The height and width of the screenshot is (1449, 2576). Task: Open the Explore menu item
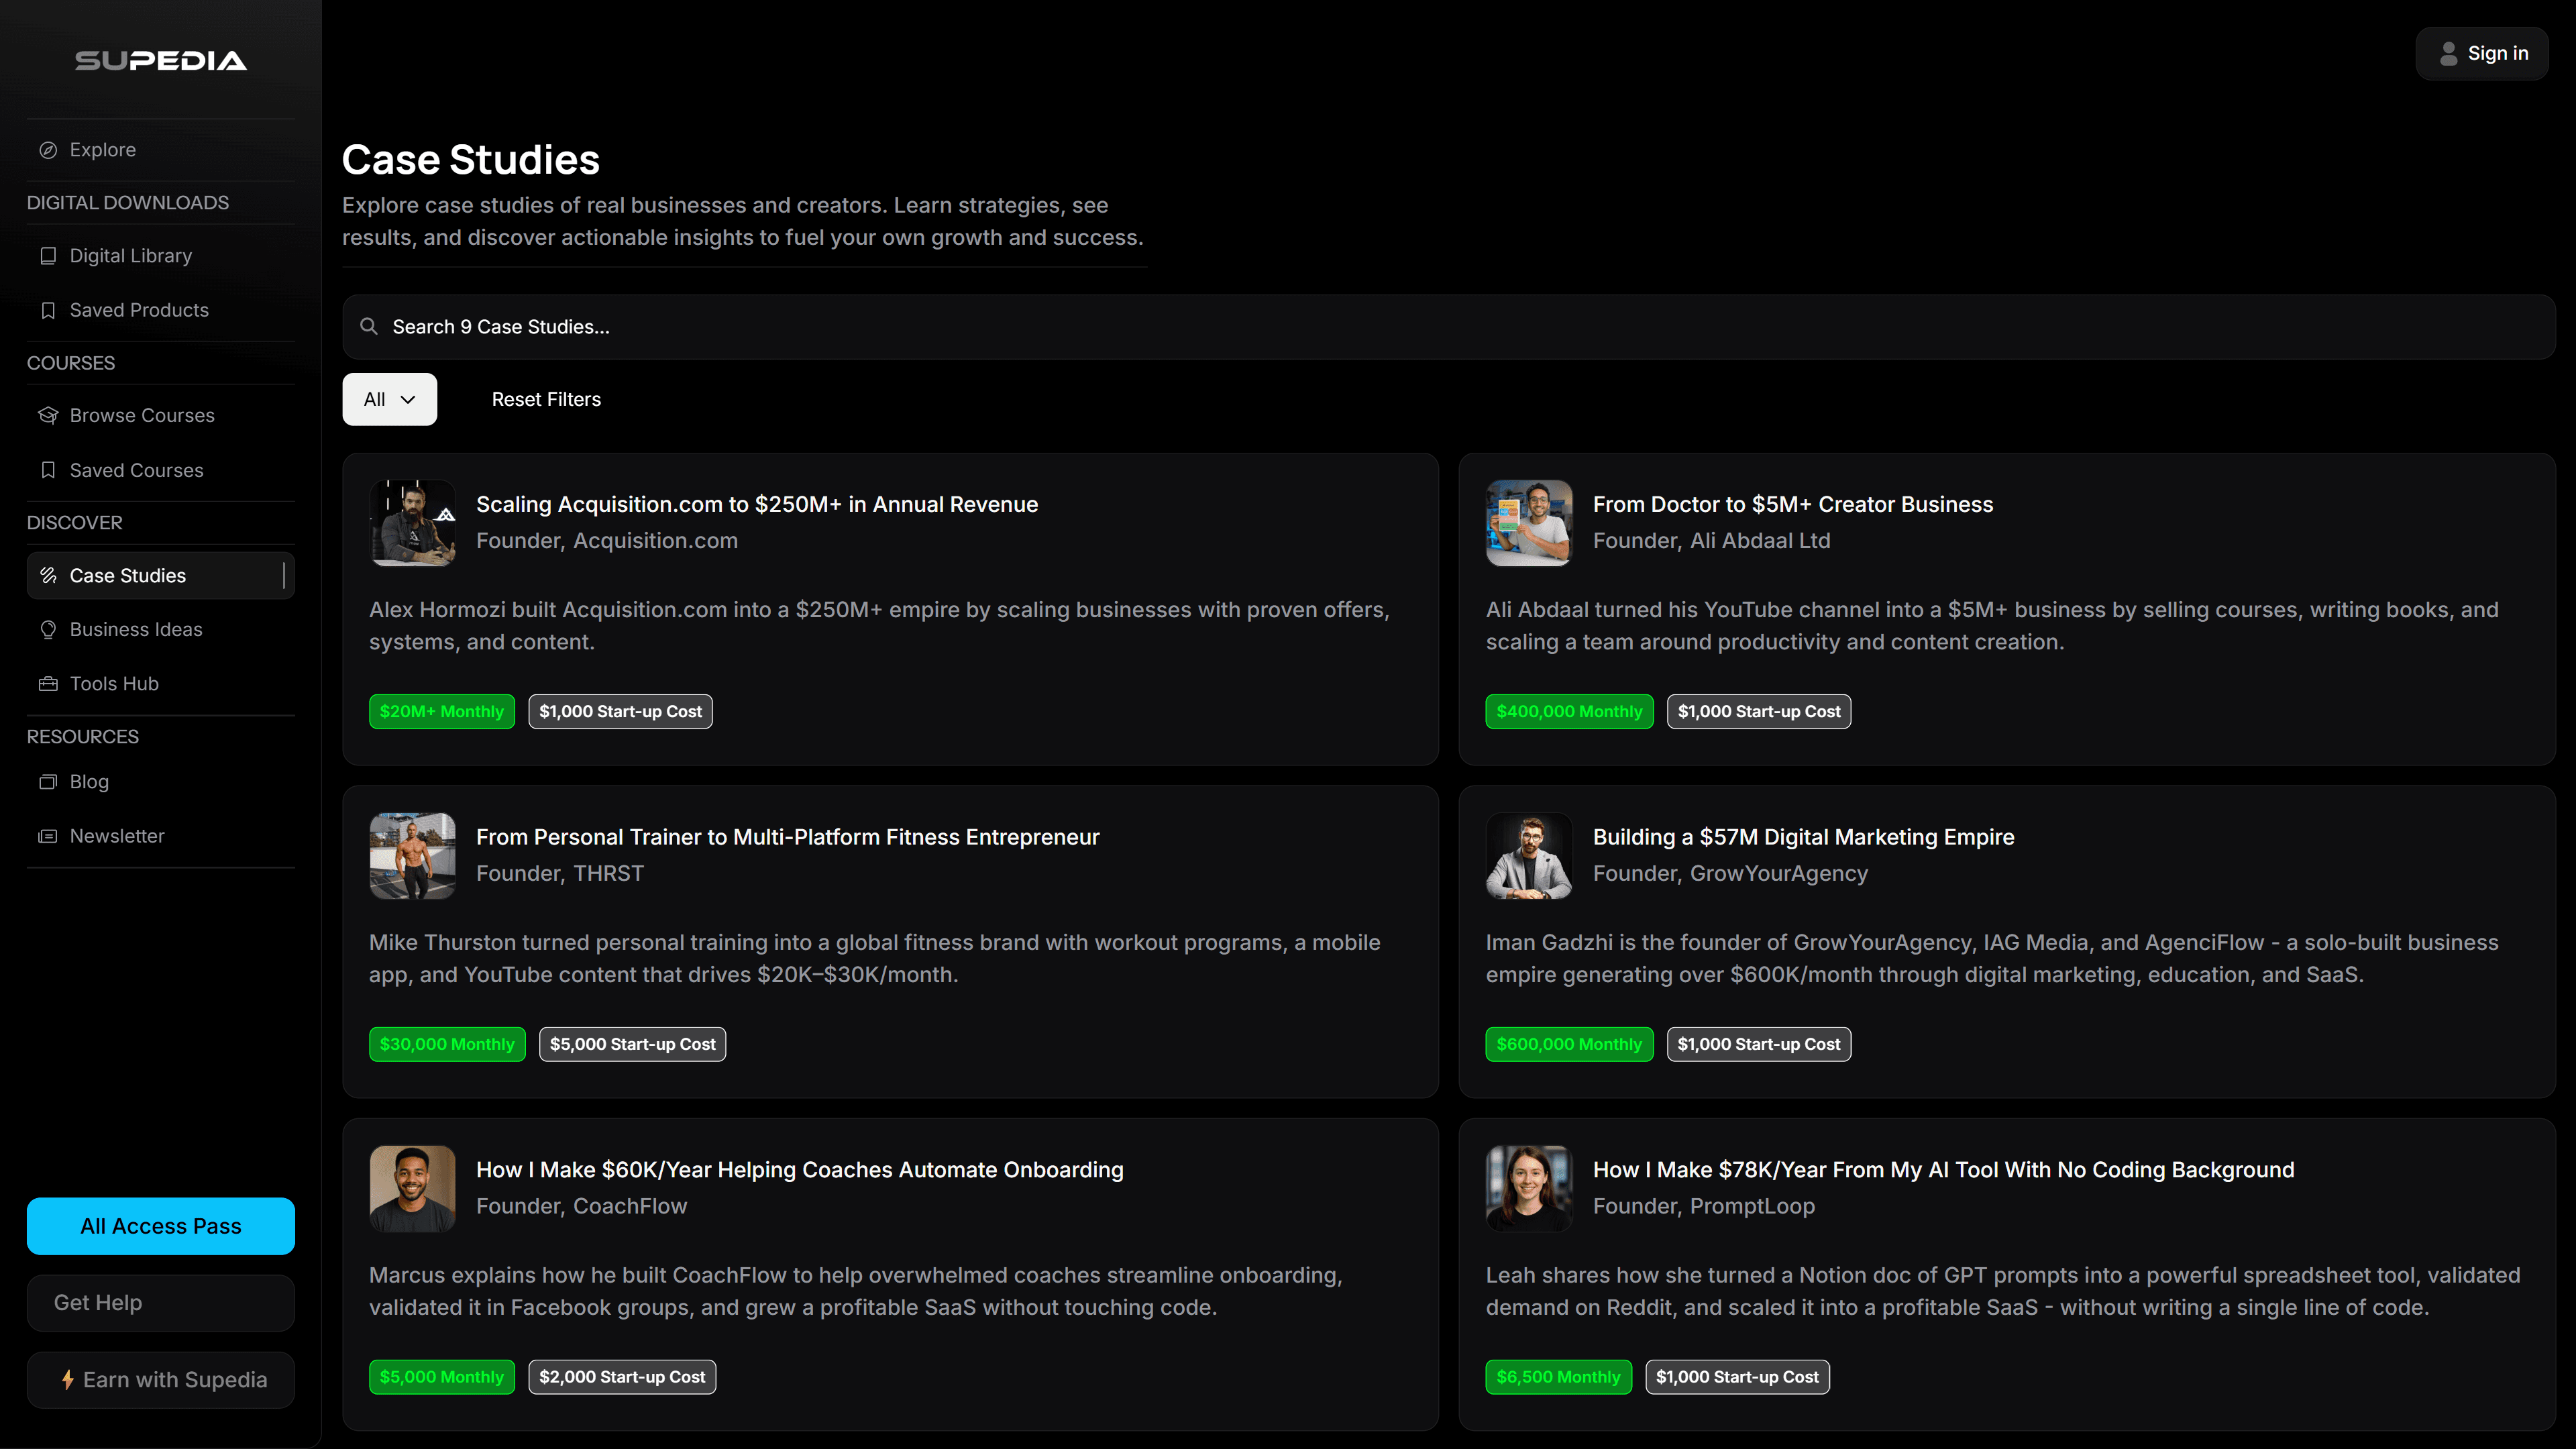tap(161, 150)
